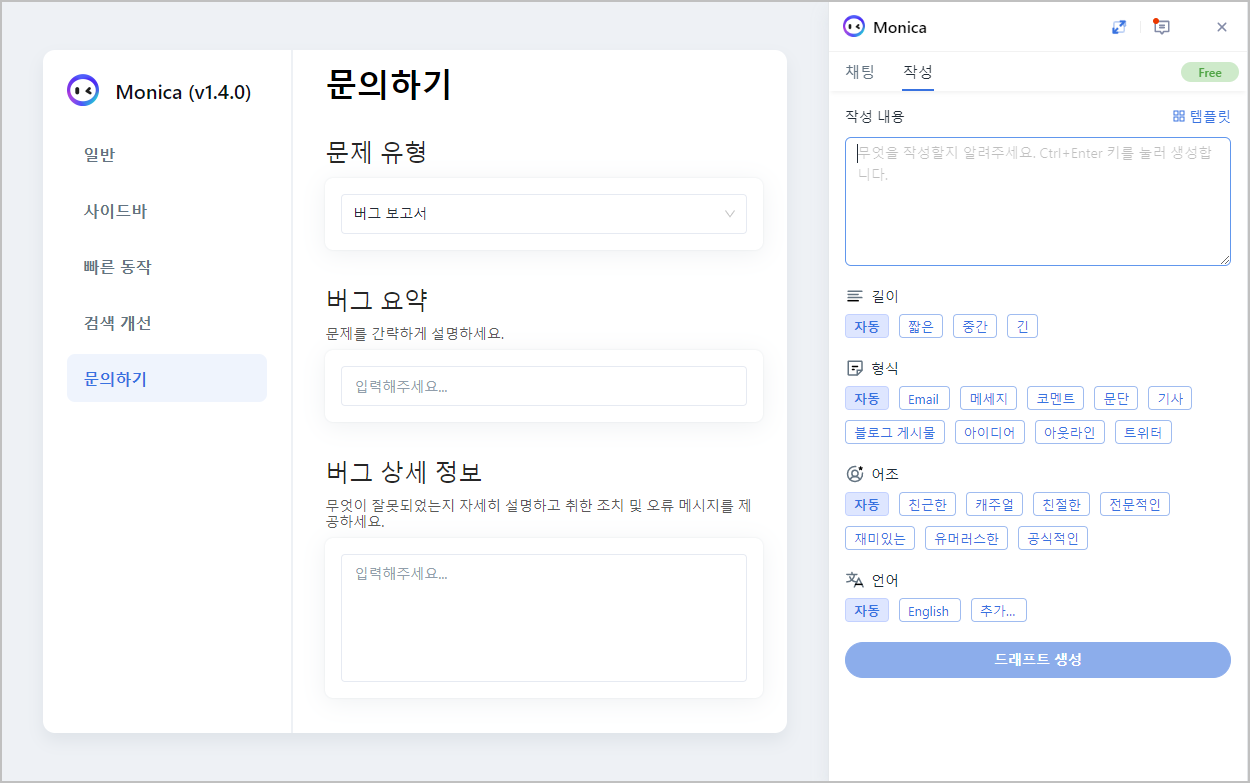This screenshot has width=1250, height=783.
Task: Open the 버그 보고서 problem type dropdown
Action: tap(544, 213)
